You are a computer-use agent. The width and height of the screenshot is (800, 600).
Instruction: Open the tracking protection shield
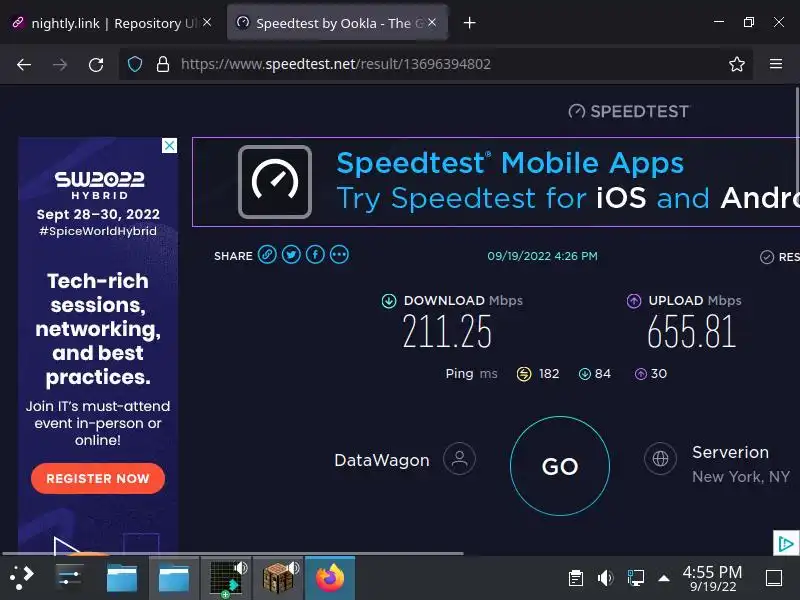(x=135, y=64)
